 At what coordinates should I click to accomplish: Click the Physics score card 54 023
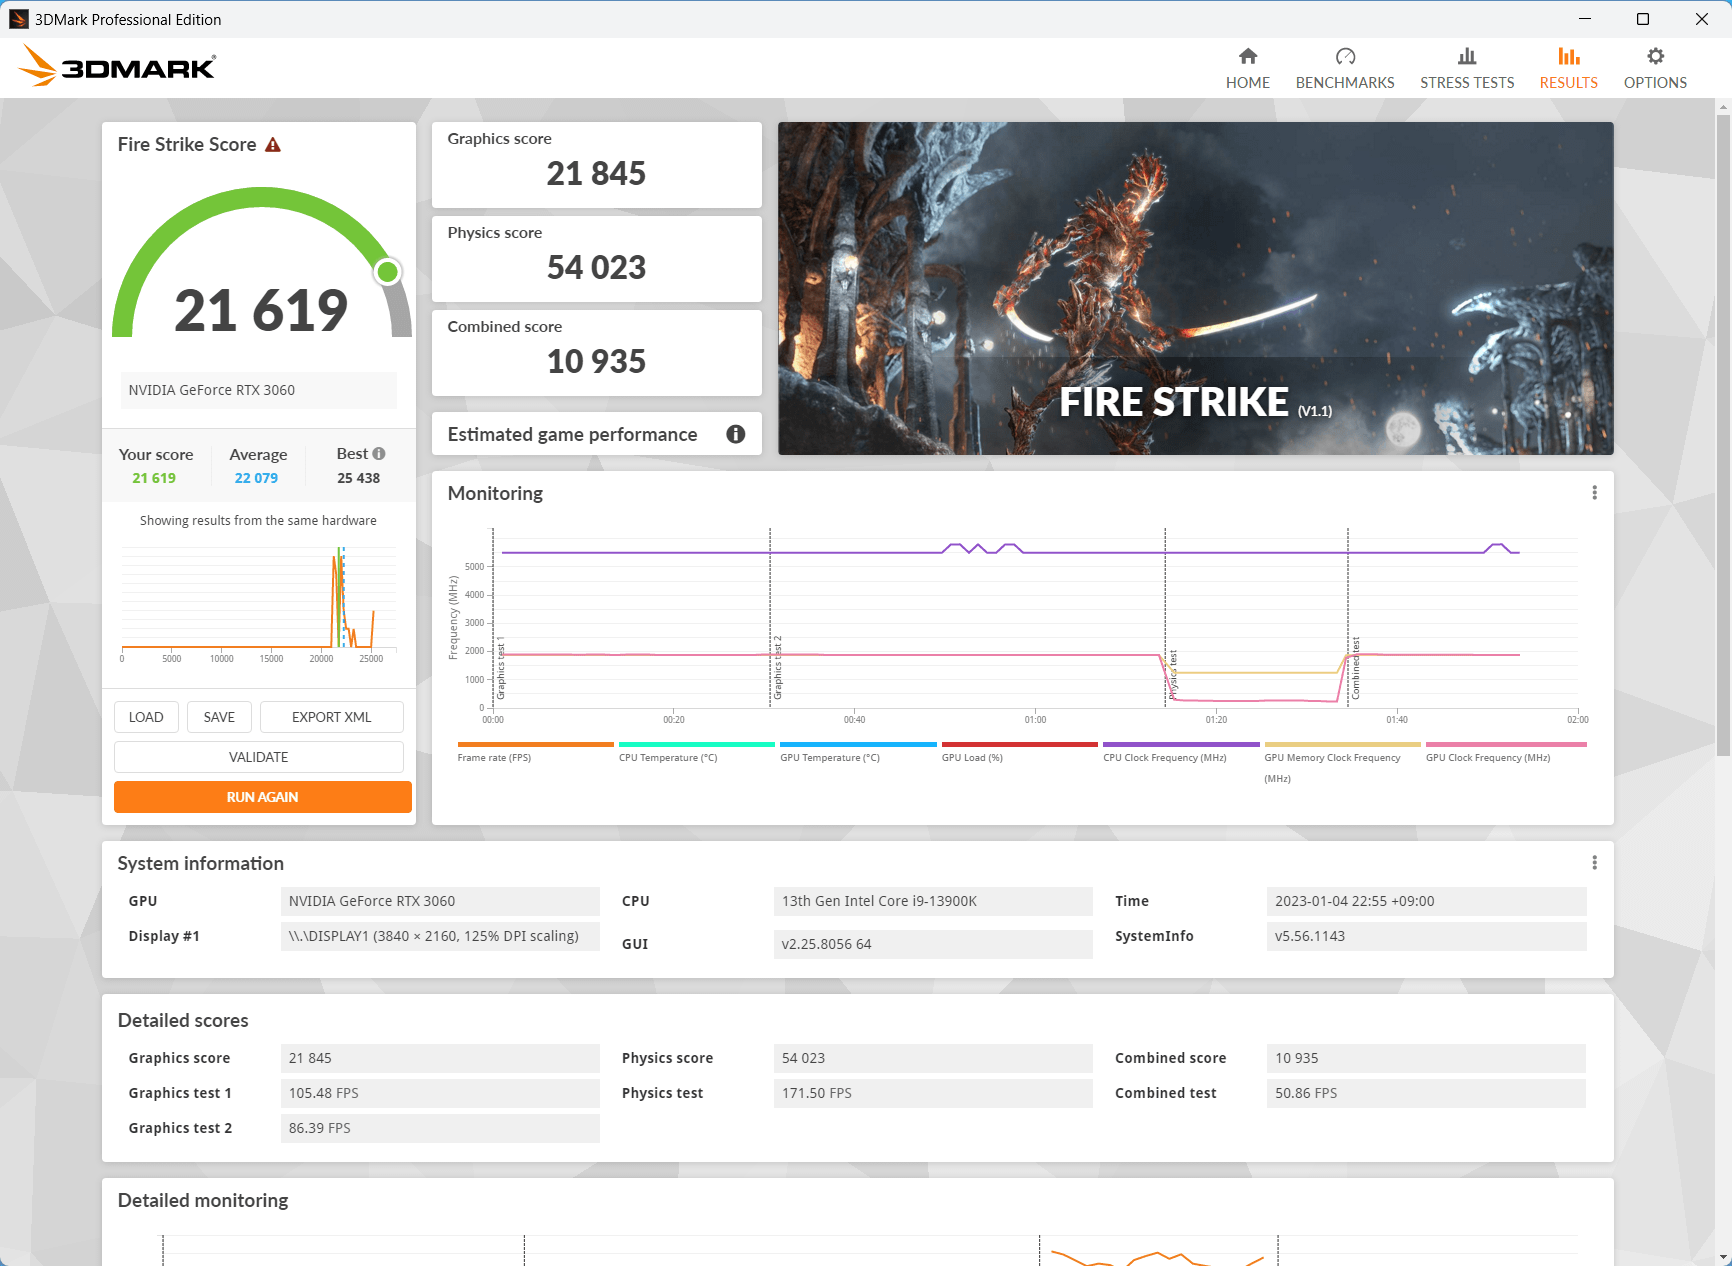pyautogui.click(x=597, y=259)
